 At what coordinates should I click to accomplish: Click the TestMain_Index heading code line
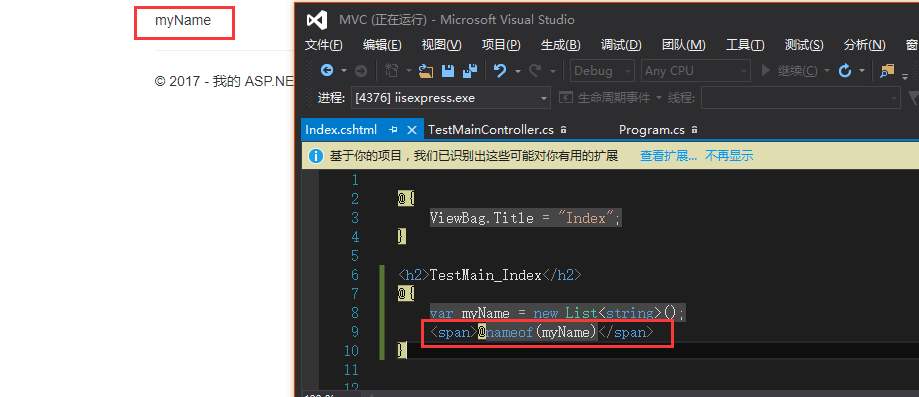[490, 275]
